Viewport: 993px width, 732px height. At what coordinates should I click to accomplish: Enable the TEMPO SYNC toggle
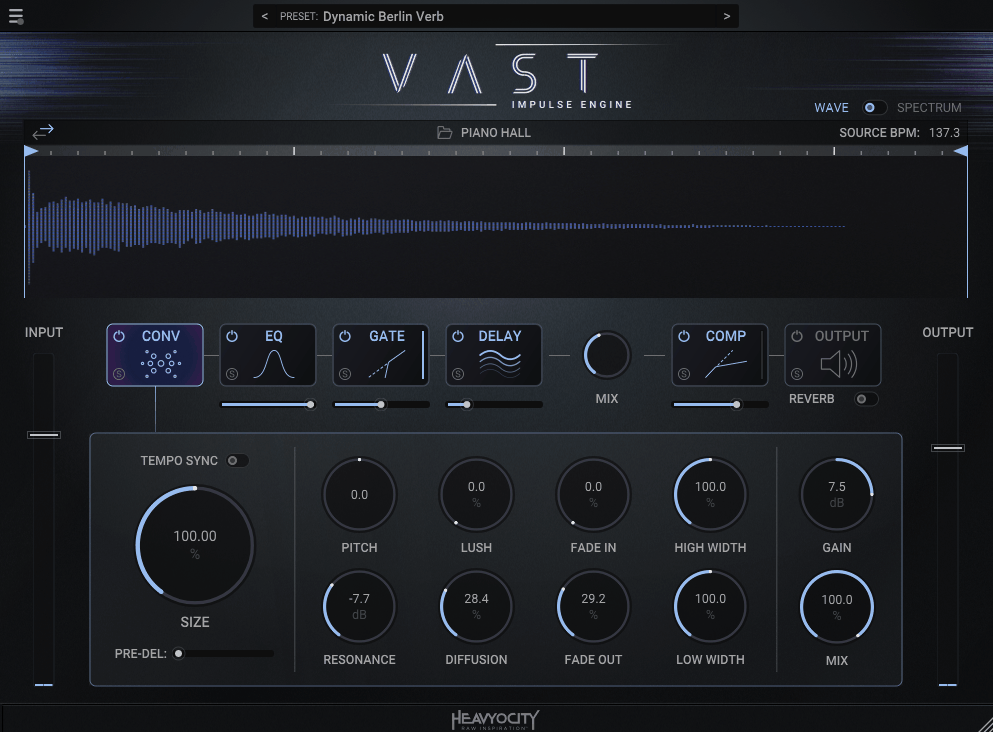(x=237, y=460)
